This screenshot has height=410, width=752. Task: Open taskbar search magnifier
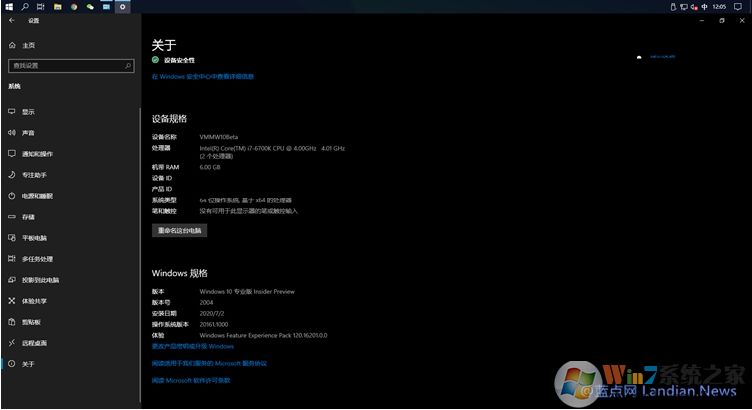point(25,7)
